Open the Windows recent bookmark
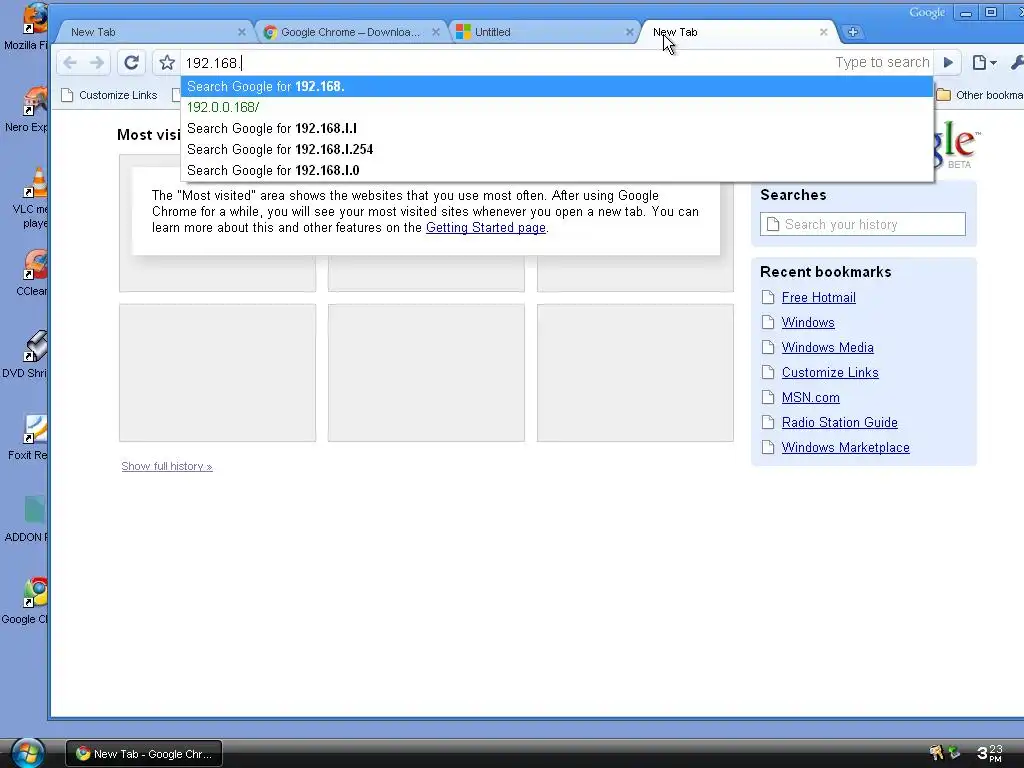 pos(808,322)
